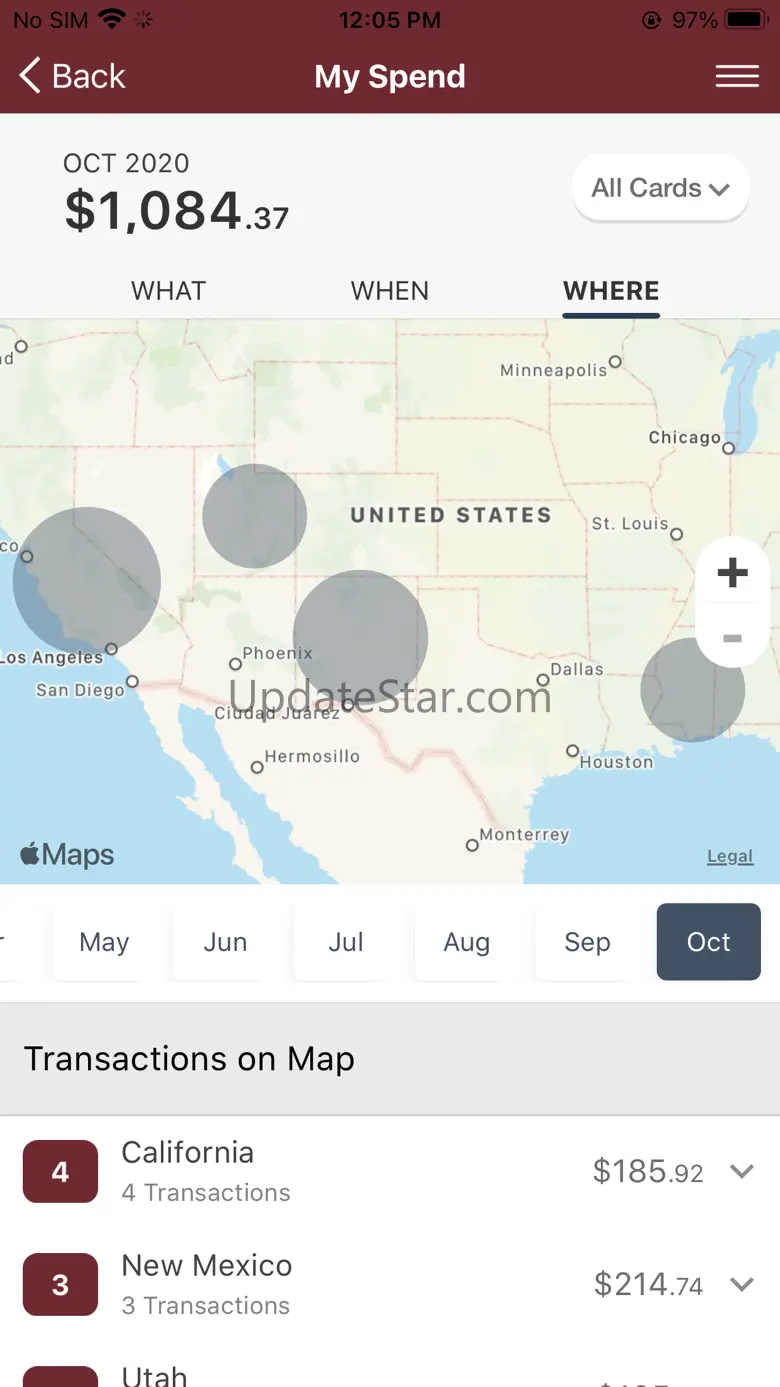Screen dimensions: 780x1387
Task: Expand the New Mexico transactions chevron
Action: [x=741, y=1284]
